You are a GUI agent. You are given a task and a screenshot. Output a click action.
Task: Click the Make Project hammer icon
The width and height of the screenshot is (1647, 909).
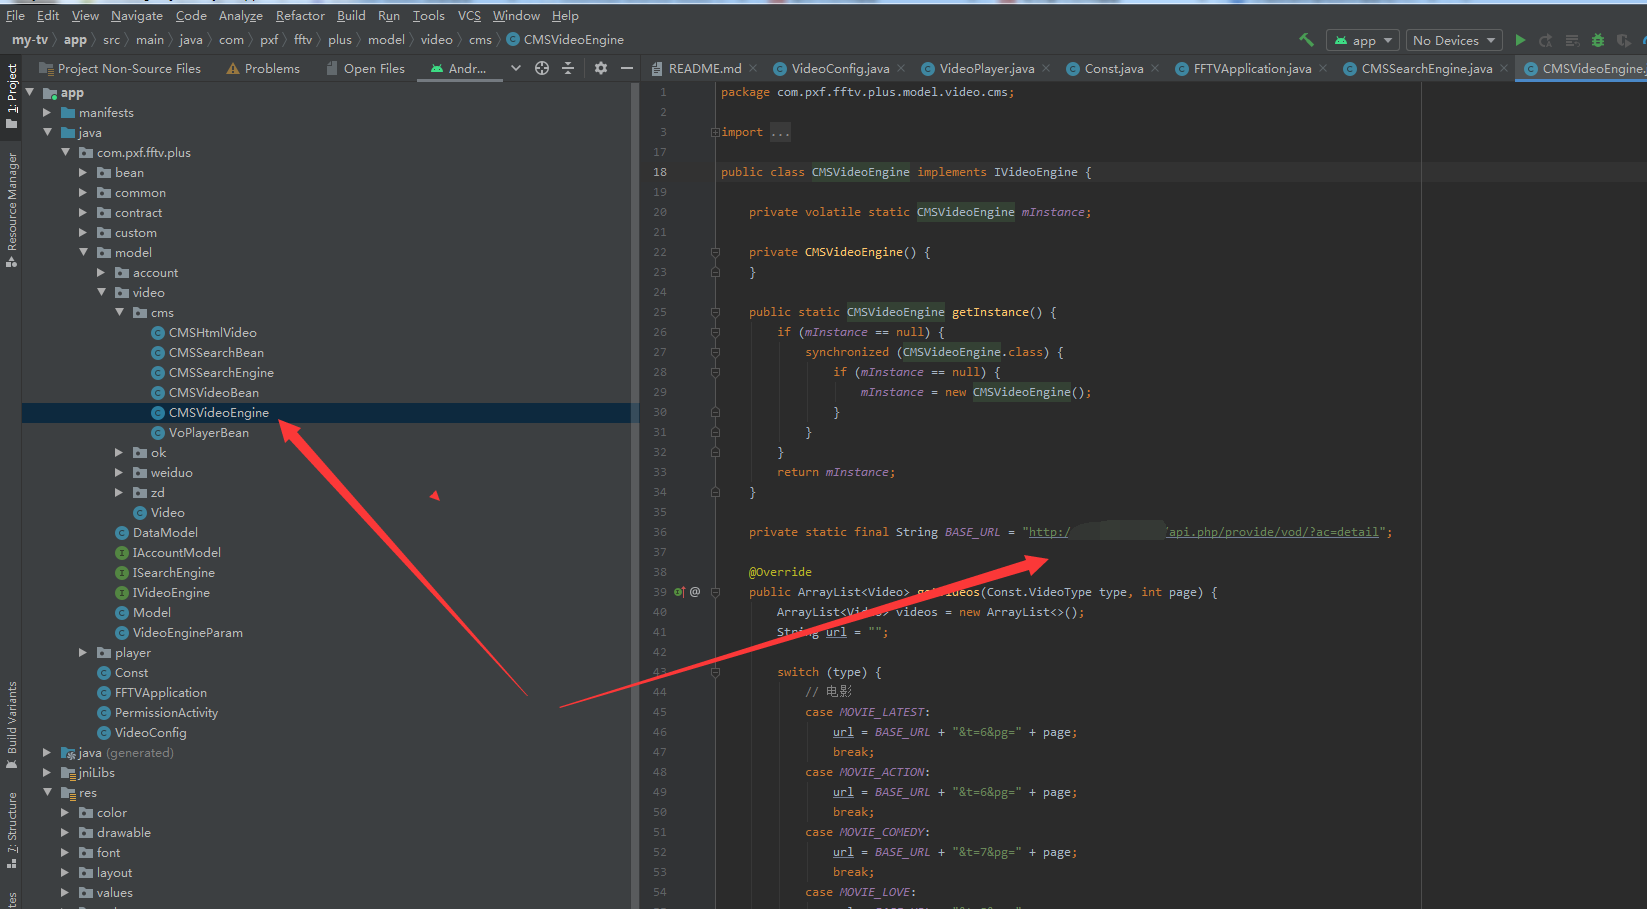tap(1306, 40)
